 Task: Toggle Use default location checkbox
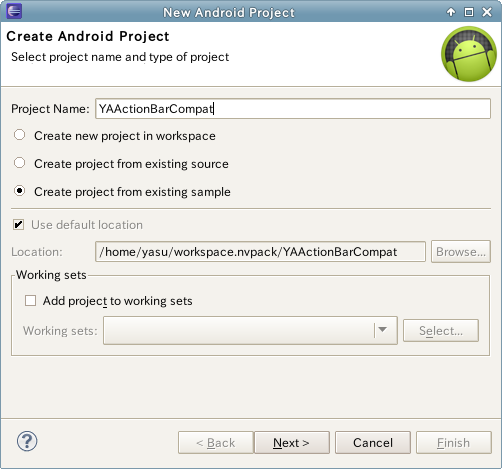click(18, 225)
